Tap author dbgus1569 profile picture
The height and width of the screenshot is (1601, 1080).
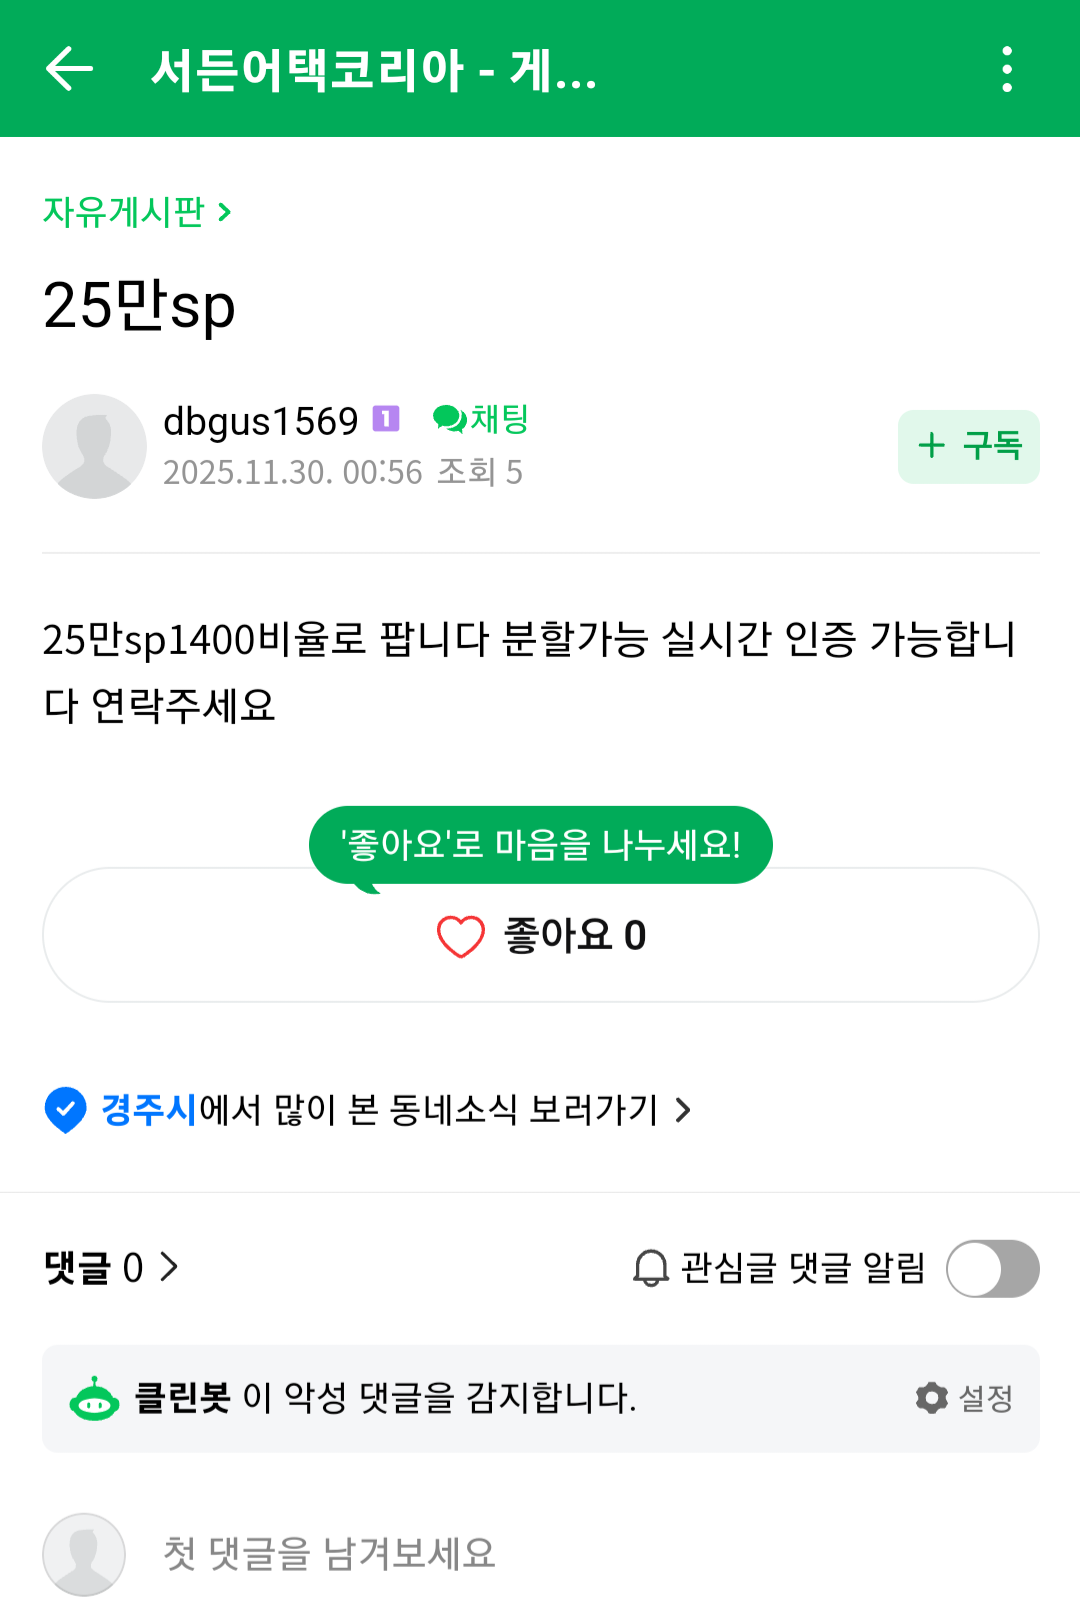[x=94, y=446]
